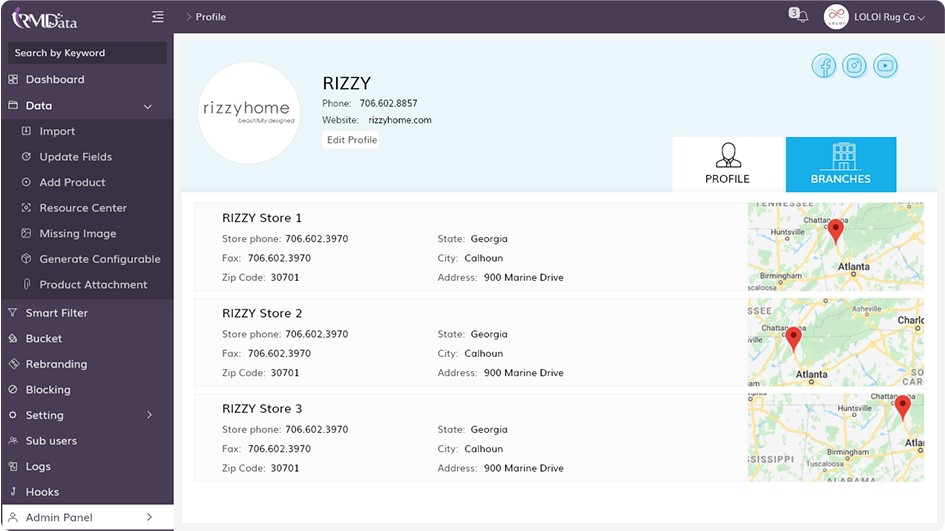945x531 pixels.
Task: Click the RIZZY company name heading
Action: [x=347, y=83]
